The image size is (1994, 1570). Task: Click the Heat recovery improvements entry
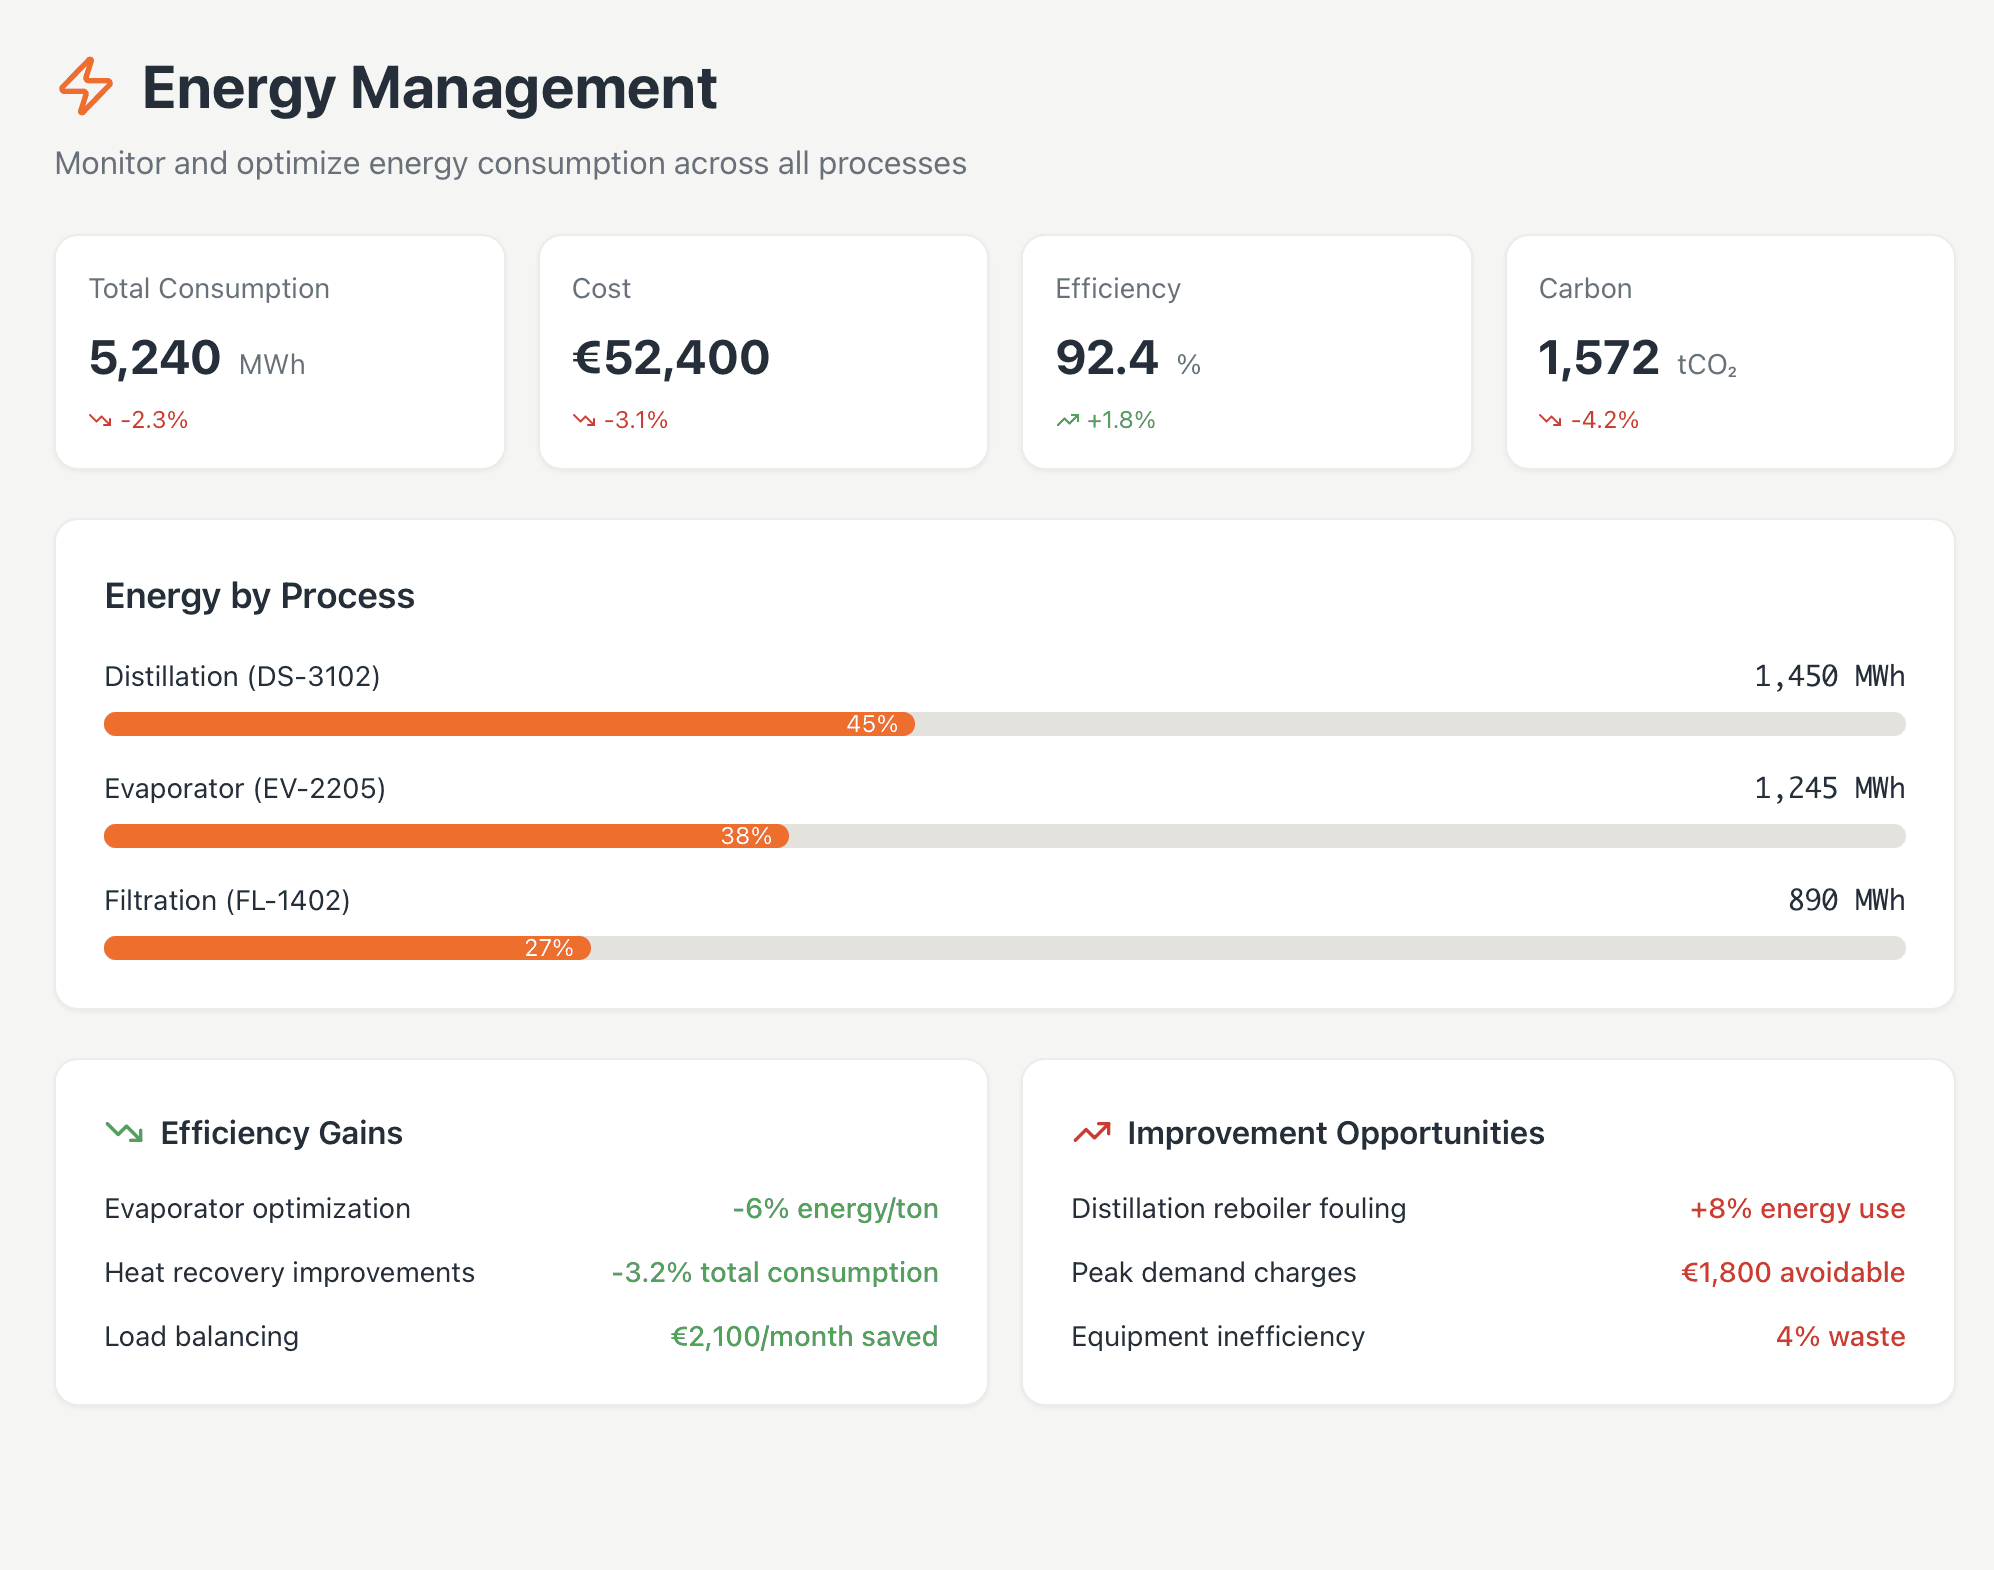tap(290, 1272)
